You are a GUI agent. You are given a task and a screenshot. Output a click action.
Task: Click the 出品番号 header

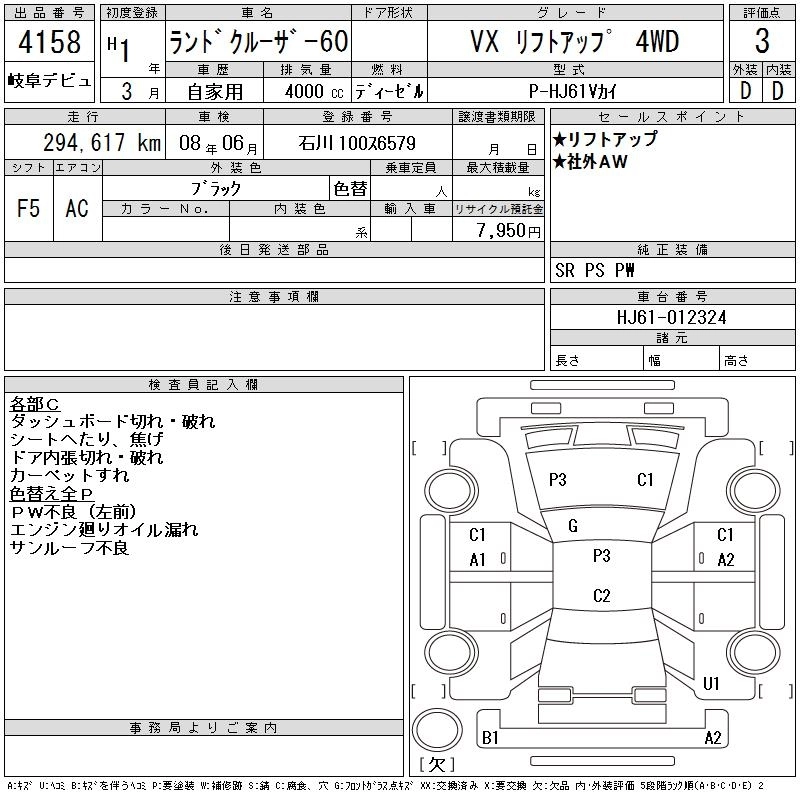[49, 13]
